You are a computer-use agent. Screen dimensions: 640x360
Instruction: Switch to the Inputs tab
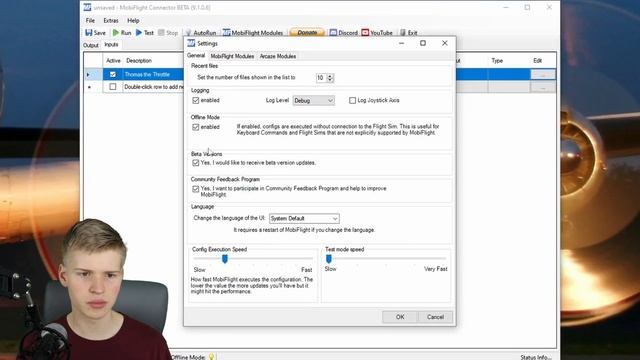pos(111,44)
